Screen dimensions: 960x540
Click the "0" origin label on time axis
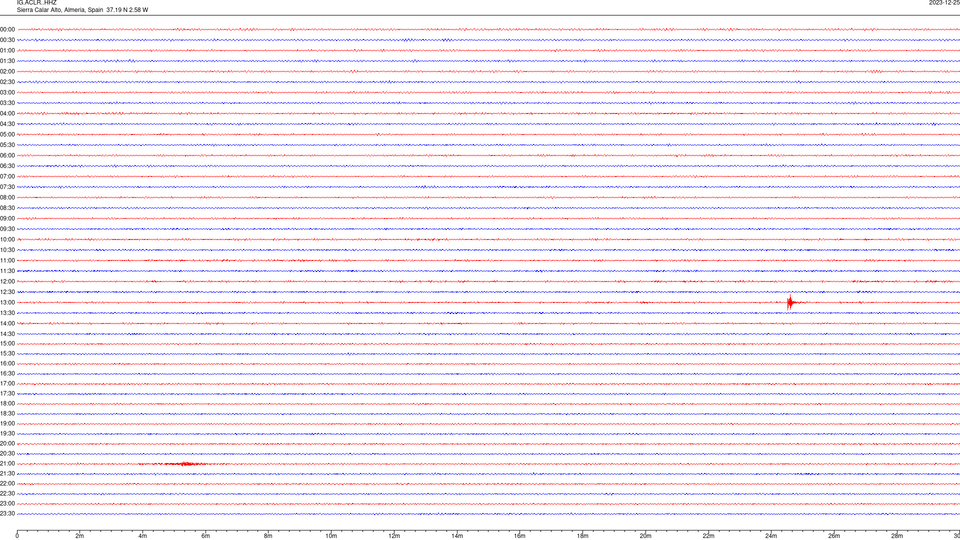click(17, 536)
